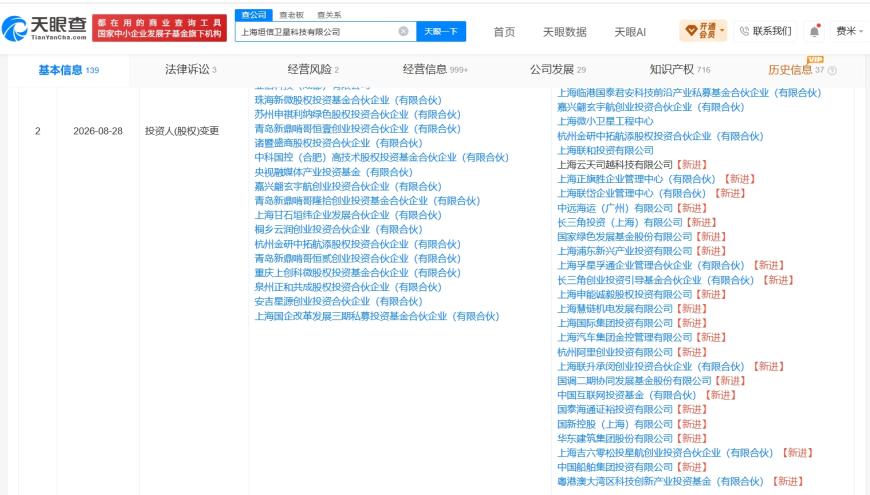Select the 查关系 search tab
Screen dimensions: 870x495
coord(329,15)
